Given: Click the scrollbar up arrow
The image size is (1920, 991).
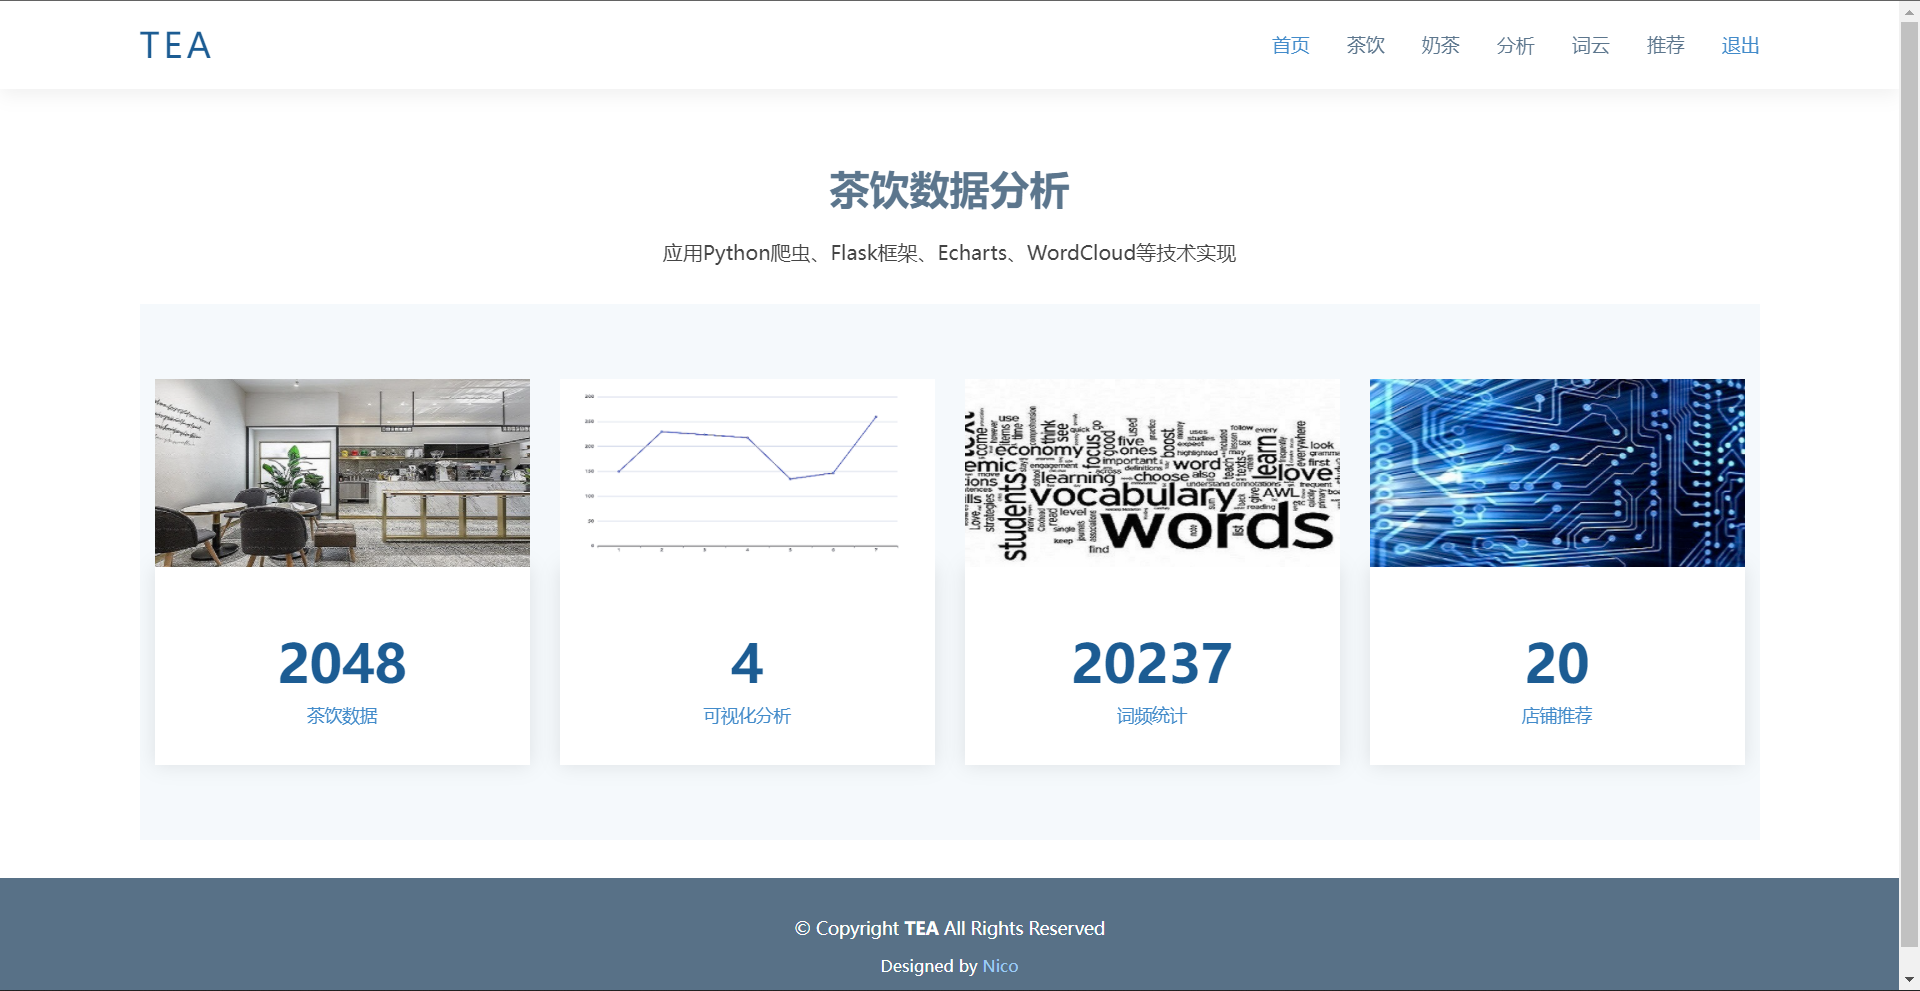Looking at the screenshot, I should tap(1910, 10).
